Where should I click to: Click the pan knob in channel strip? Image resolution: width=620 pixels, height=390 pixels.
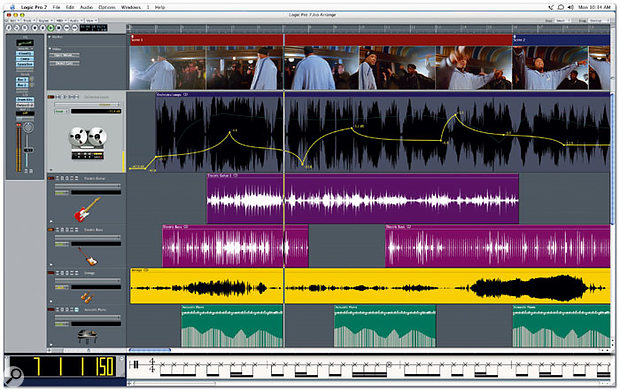click(28, 127)
